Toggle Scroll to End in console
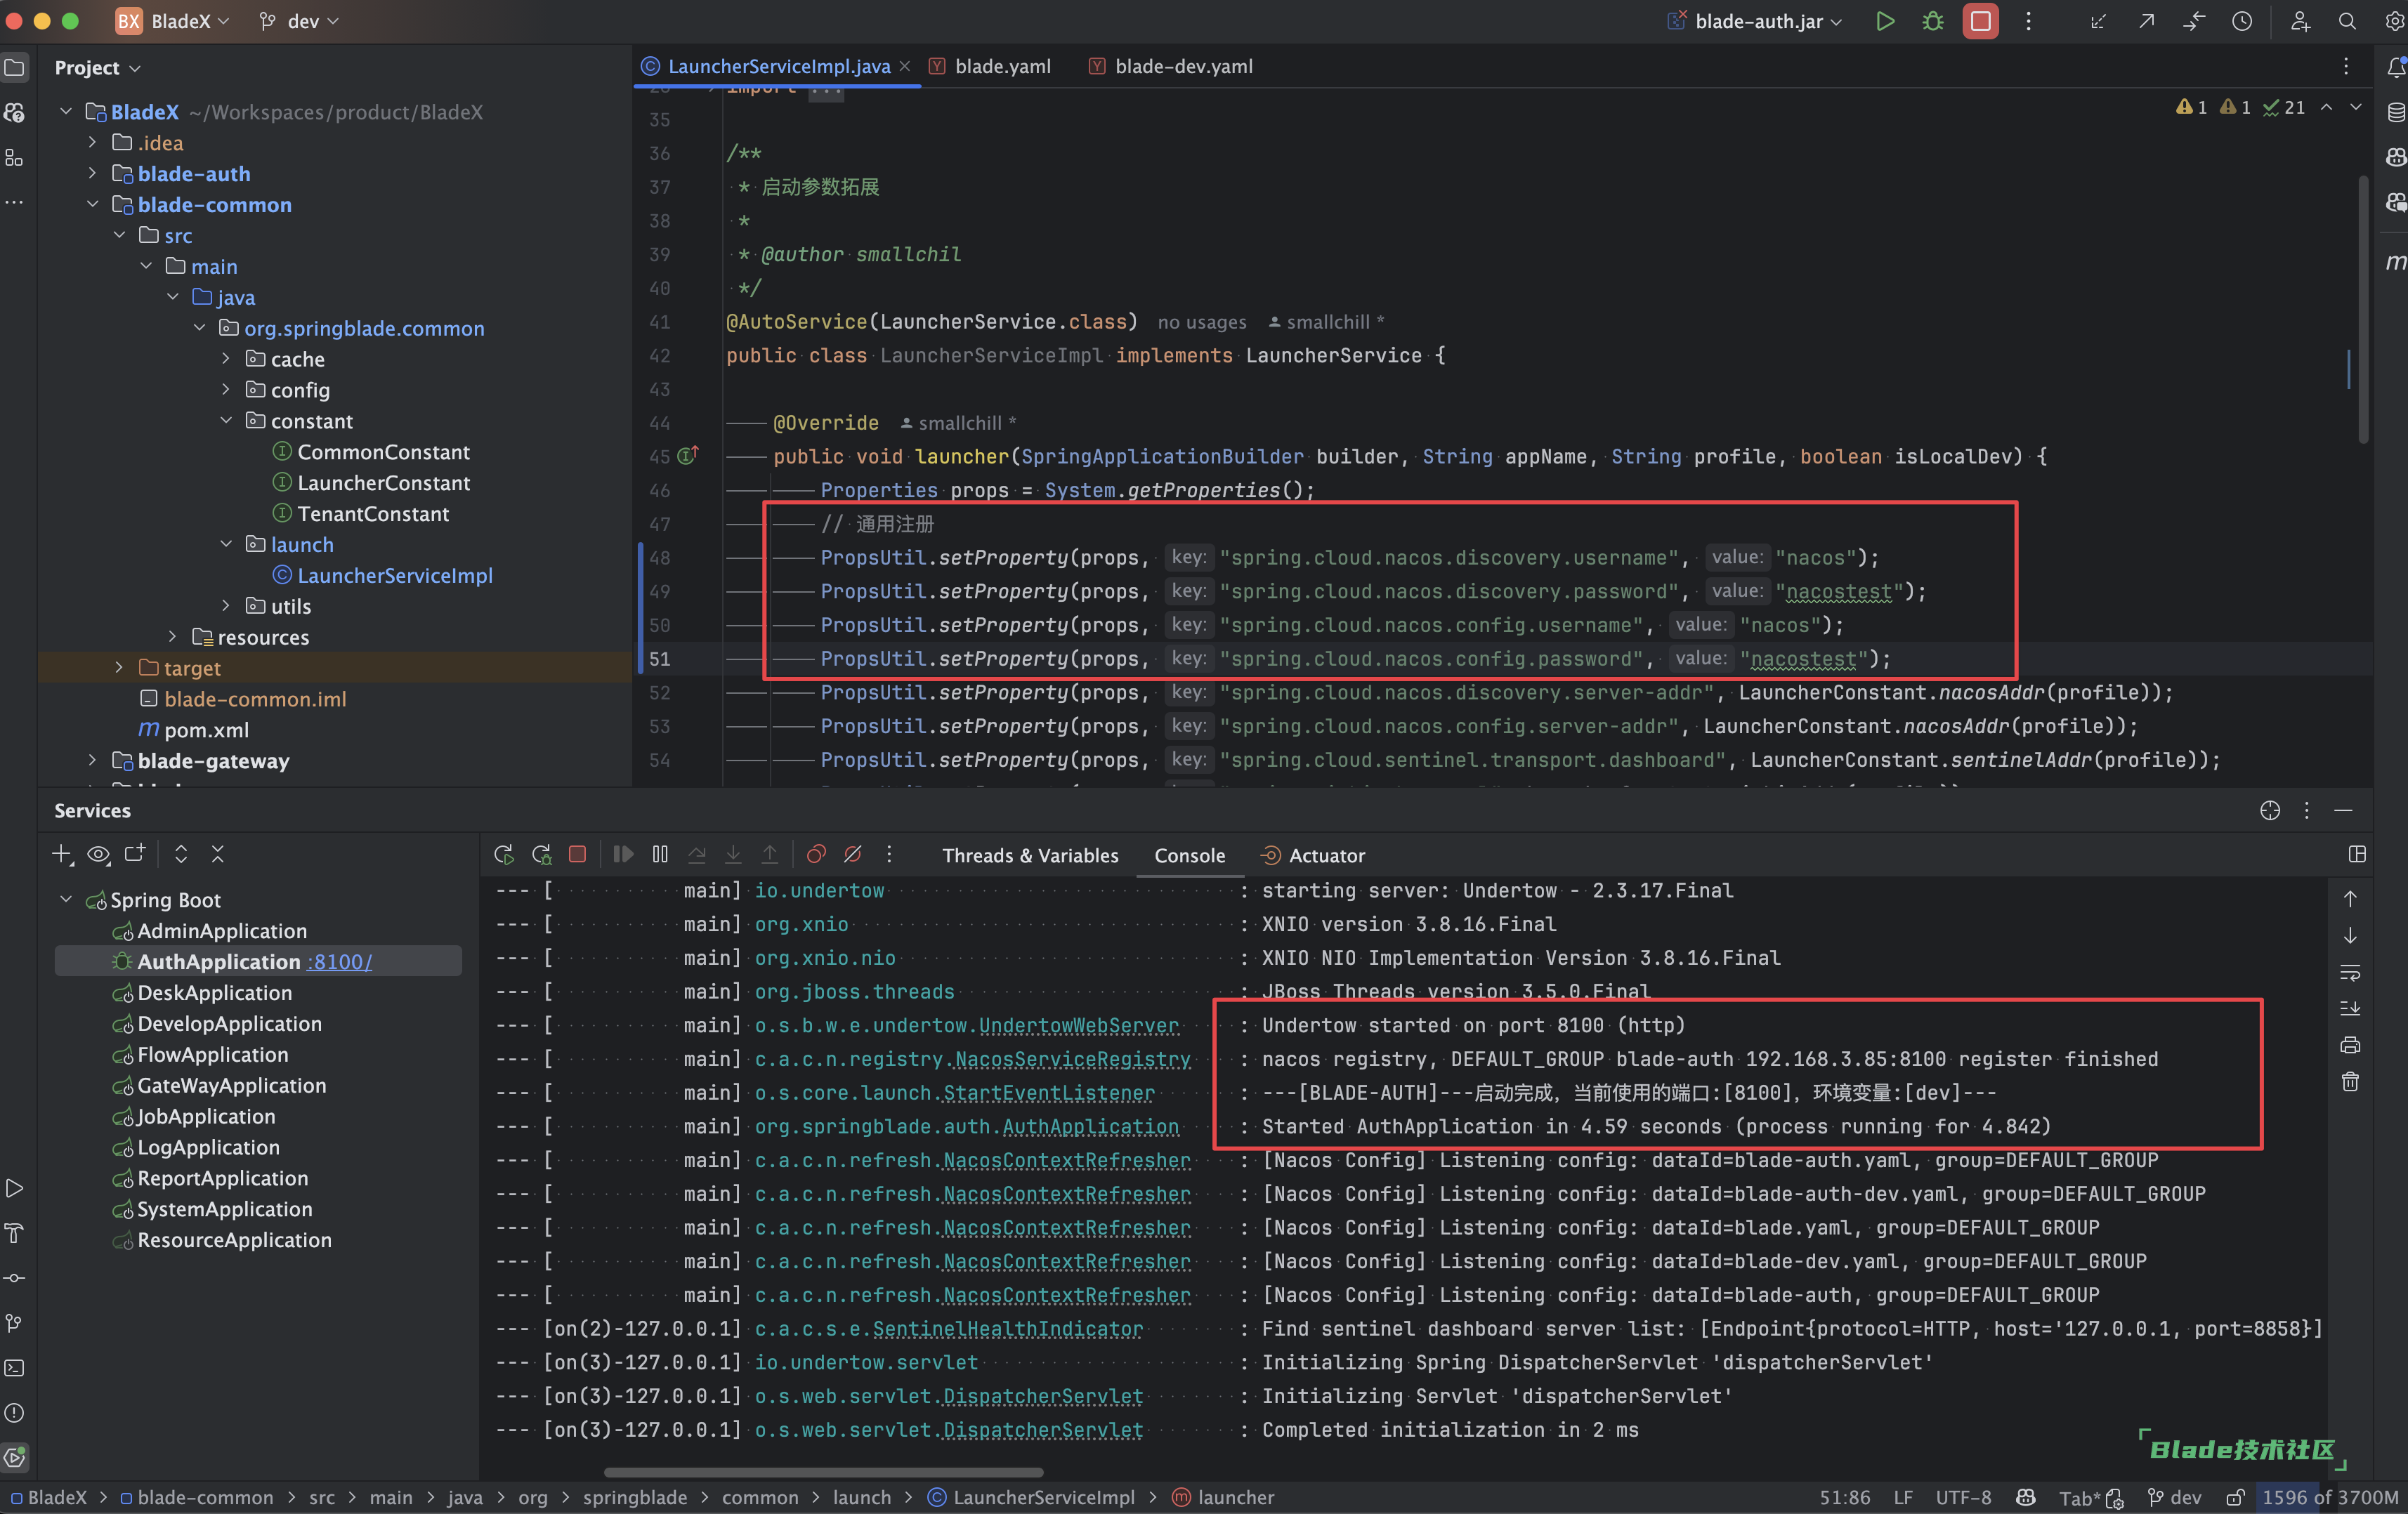 pos(2350,1008)
